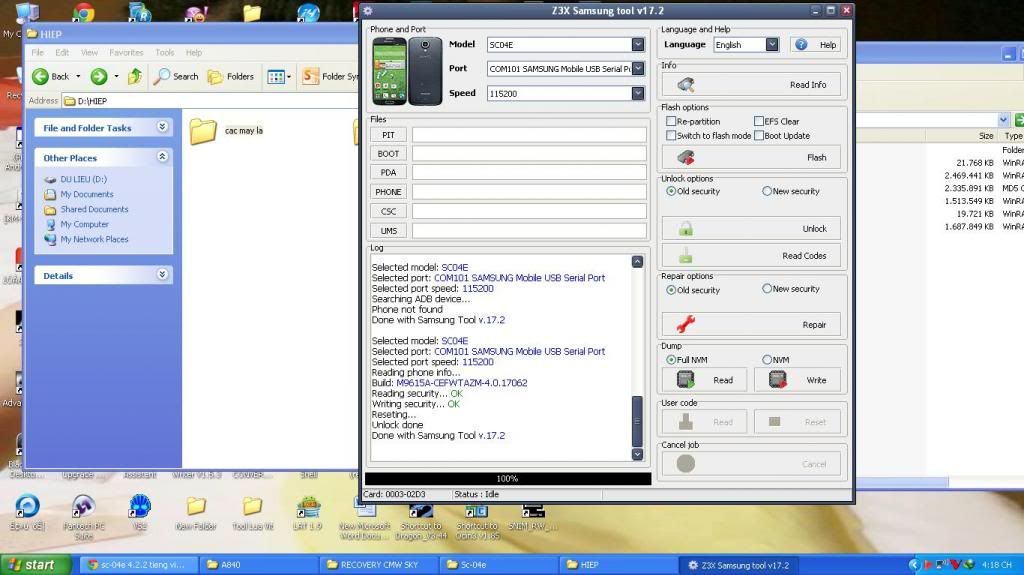1024x575 pixels.
Task: Open the Language dropdown showing English
Action: [772, 44]
